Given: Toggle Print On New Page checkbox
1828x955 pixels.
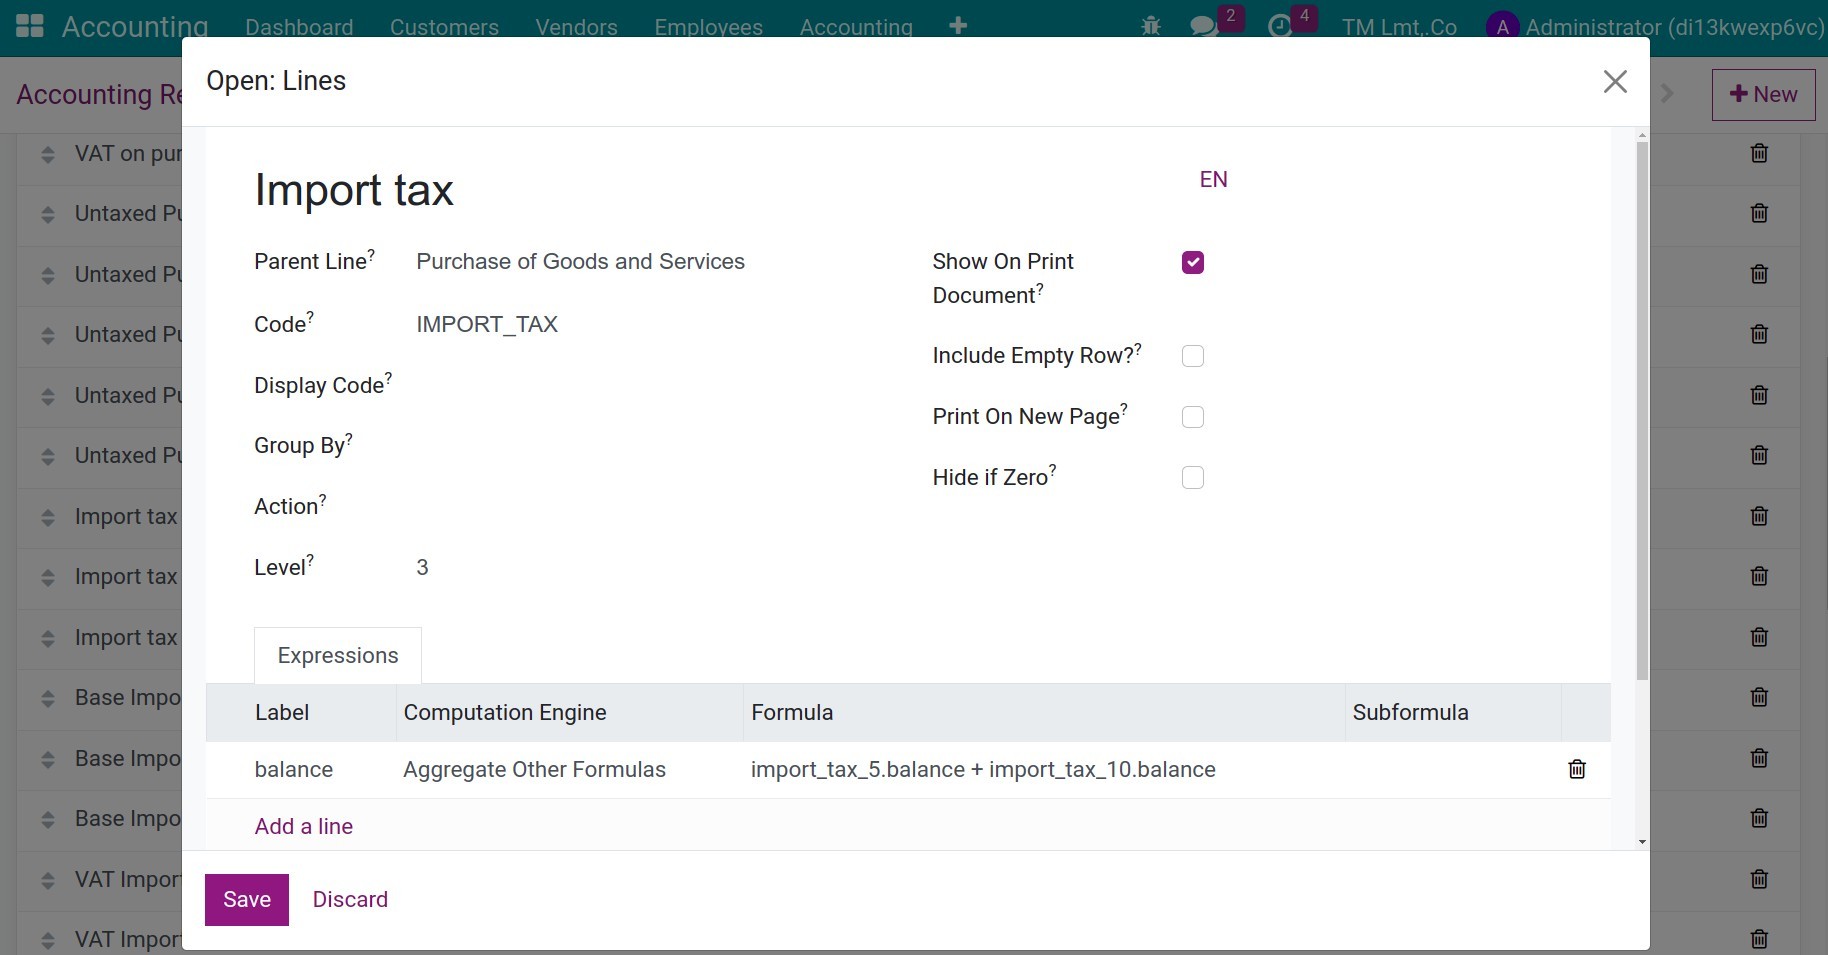Looking at the screenshot, I should click(1193, 417).
